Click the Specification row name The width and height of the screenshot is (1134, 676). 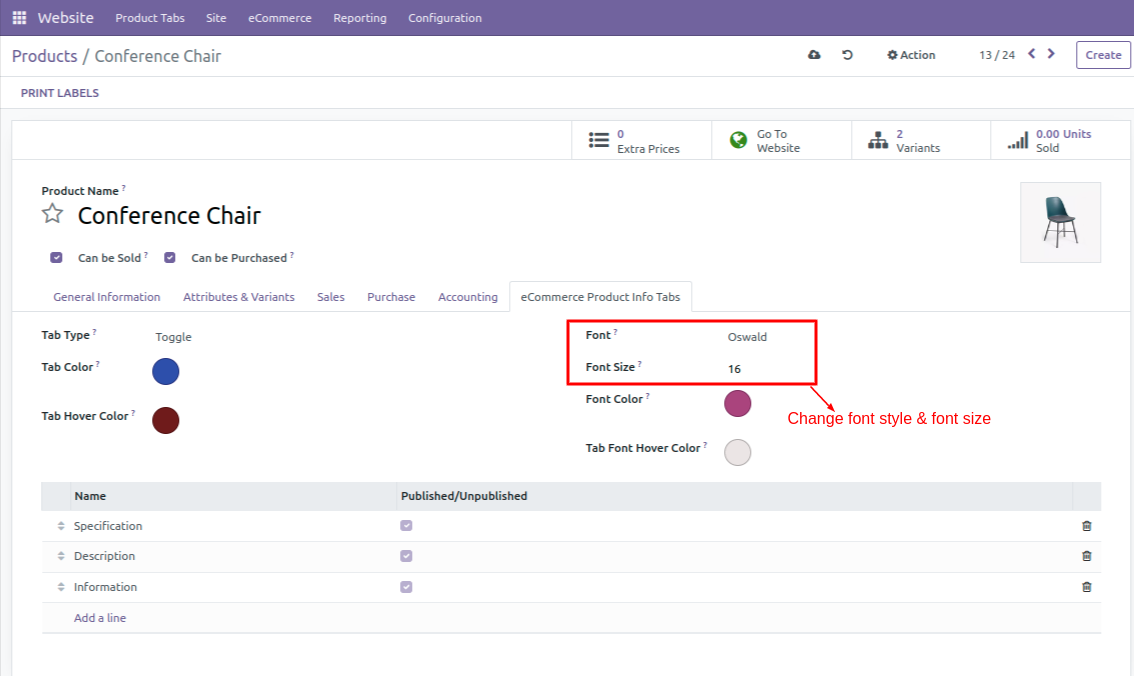108,526
